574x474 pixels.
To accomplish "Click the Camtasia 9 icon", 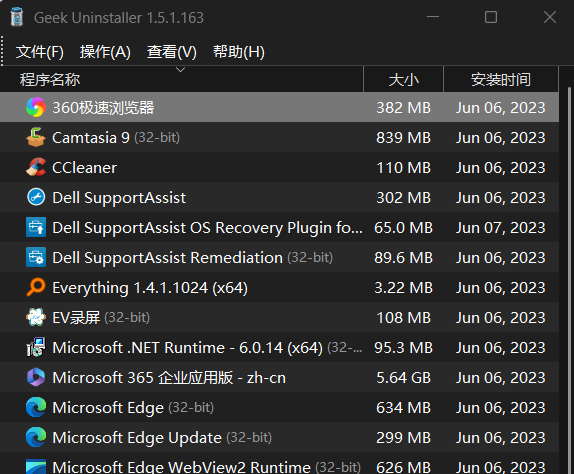I will (36, 137).
